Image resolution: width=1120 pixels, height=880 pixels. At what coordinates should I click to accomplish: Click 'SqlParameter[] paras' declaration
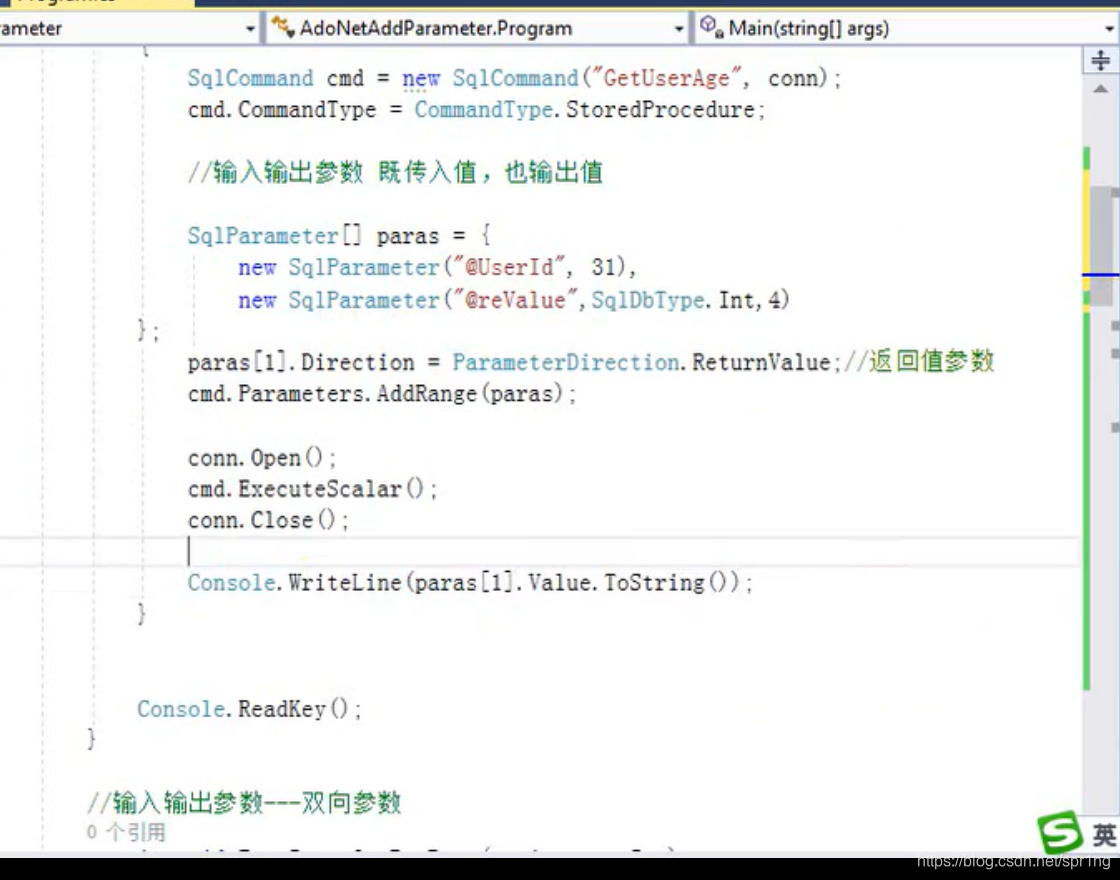click(x=313, y=235)
